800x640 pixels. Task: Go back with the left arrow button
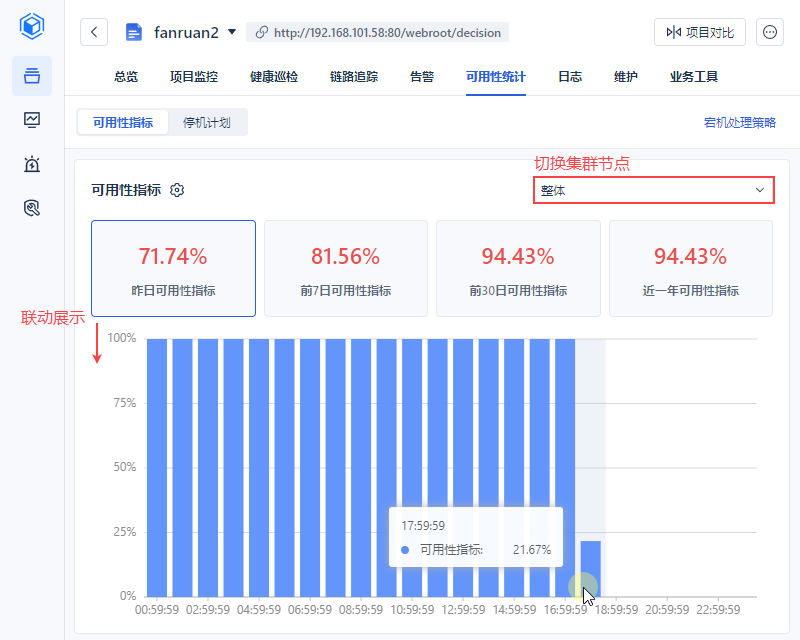pos(94,32)
